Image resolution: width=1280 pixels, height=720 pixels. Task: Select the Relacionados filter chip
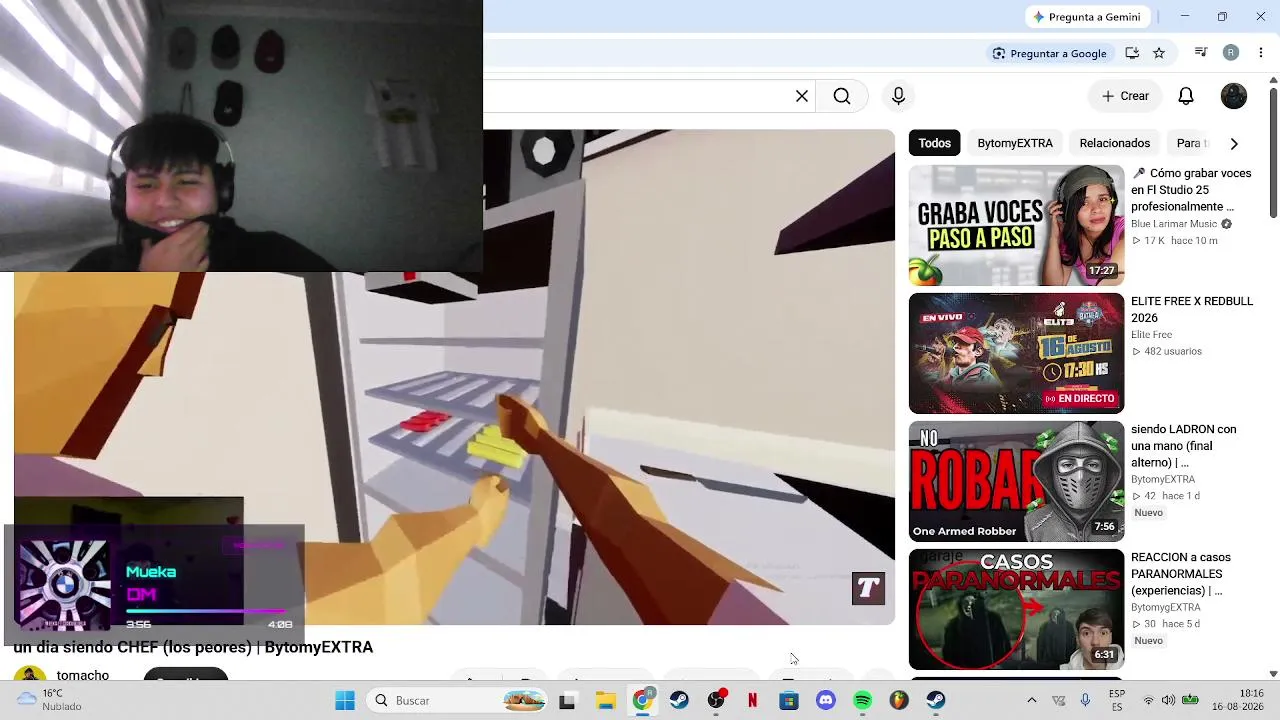(1115, 143)
